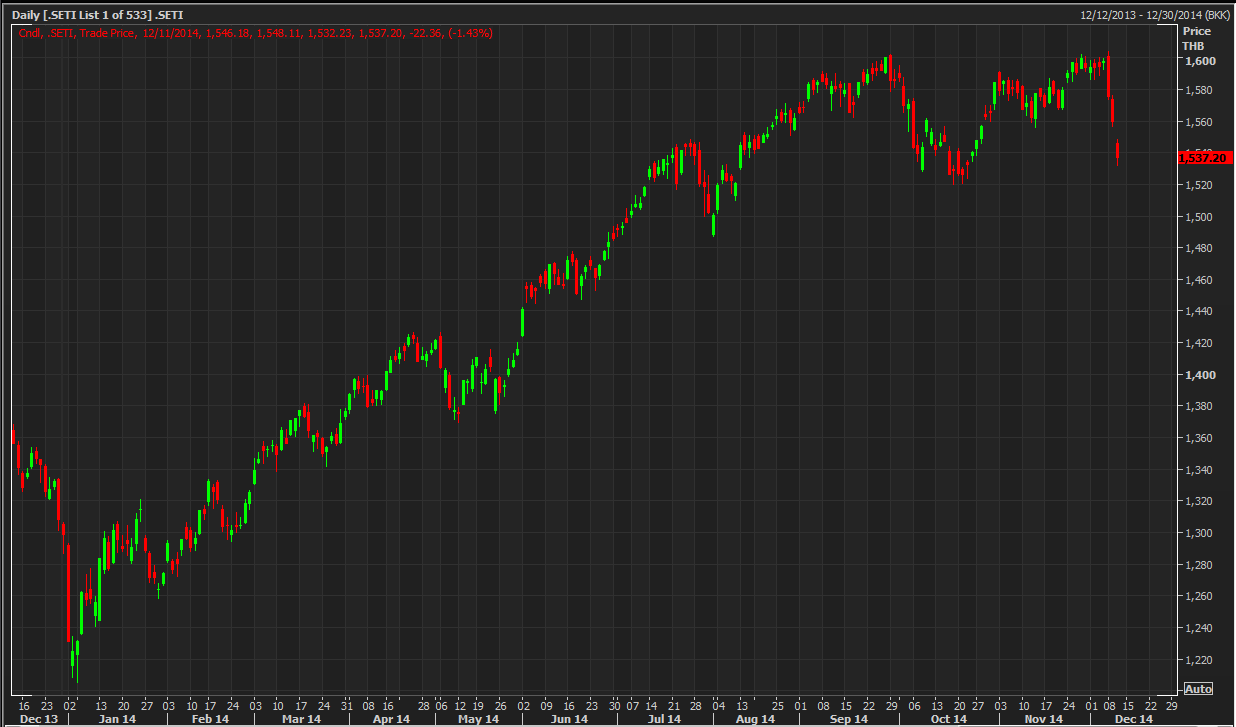
Task: Click the 1,560 price axis label
Action: (x=1199, y=122)
